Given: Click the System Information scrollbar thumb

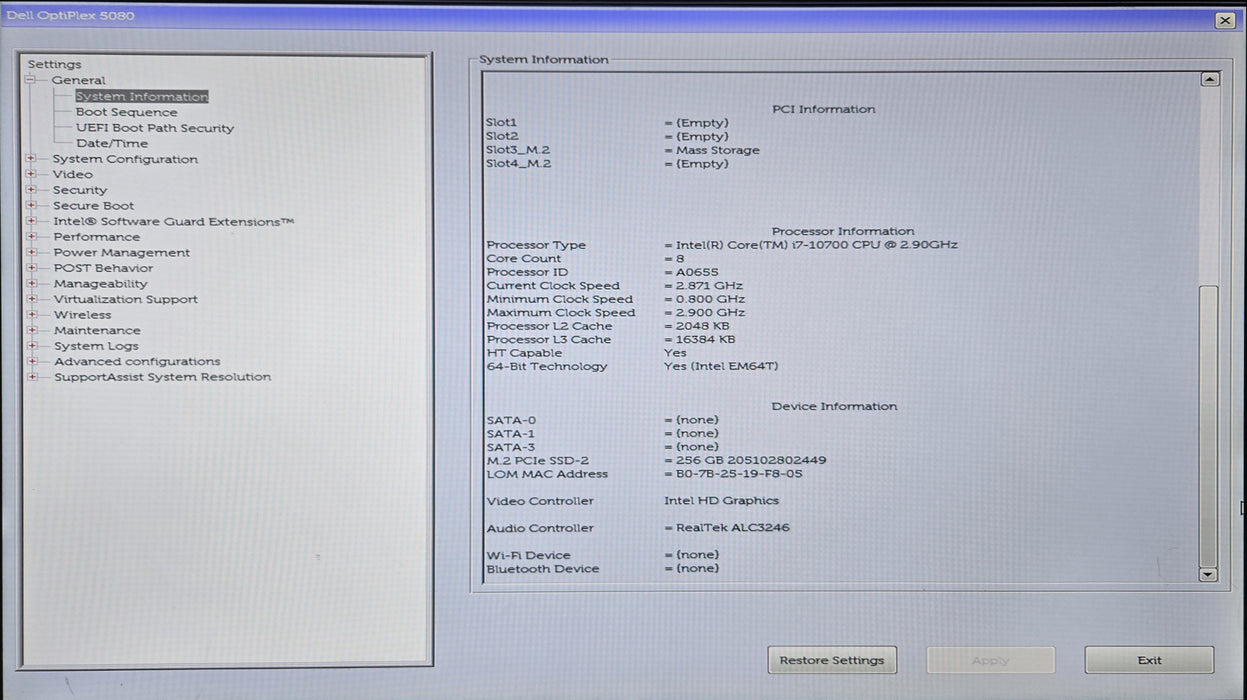Looking at the screenshot, I should [x=1209, y=425].
